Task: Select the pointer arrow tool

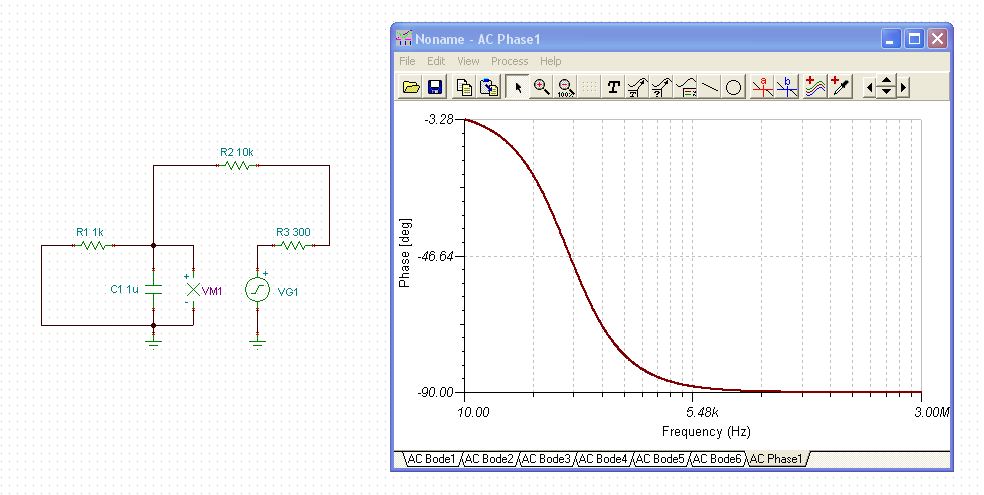Action: (x=518, y=87)
